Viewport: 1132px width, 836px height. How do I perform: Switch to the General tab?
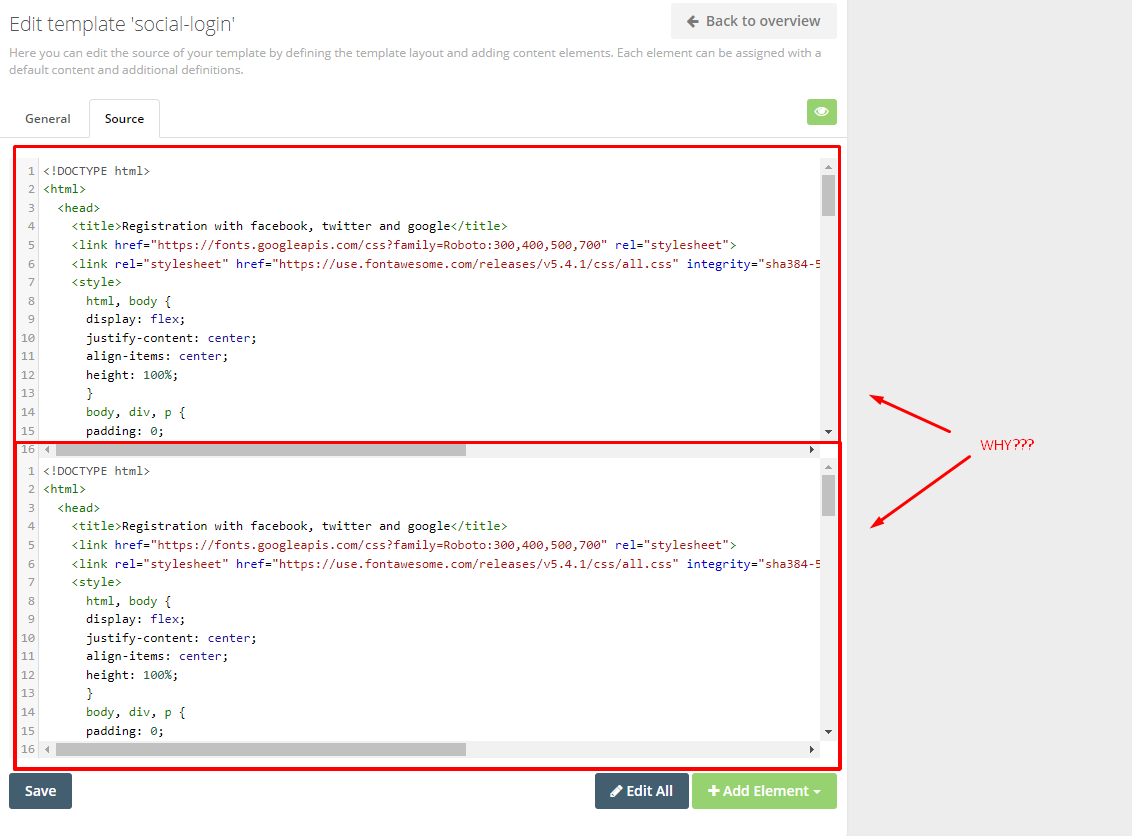[47, 118]
